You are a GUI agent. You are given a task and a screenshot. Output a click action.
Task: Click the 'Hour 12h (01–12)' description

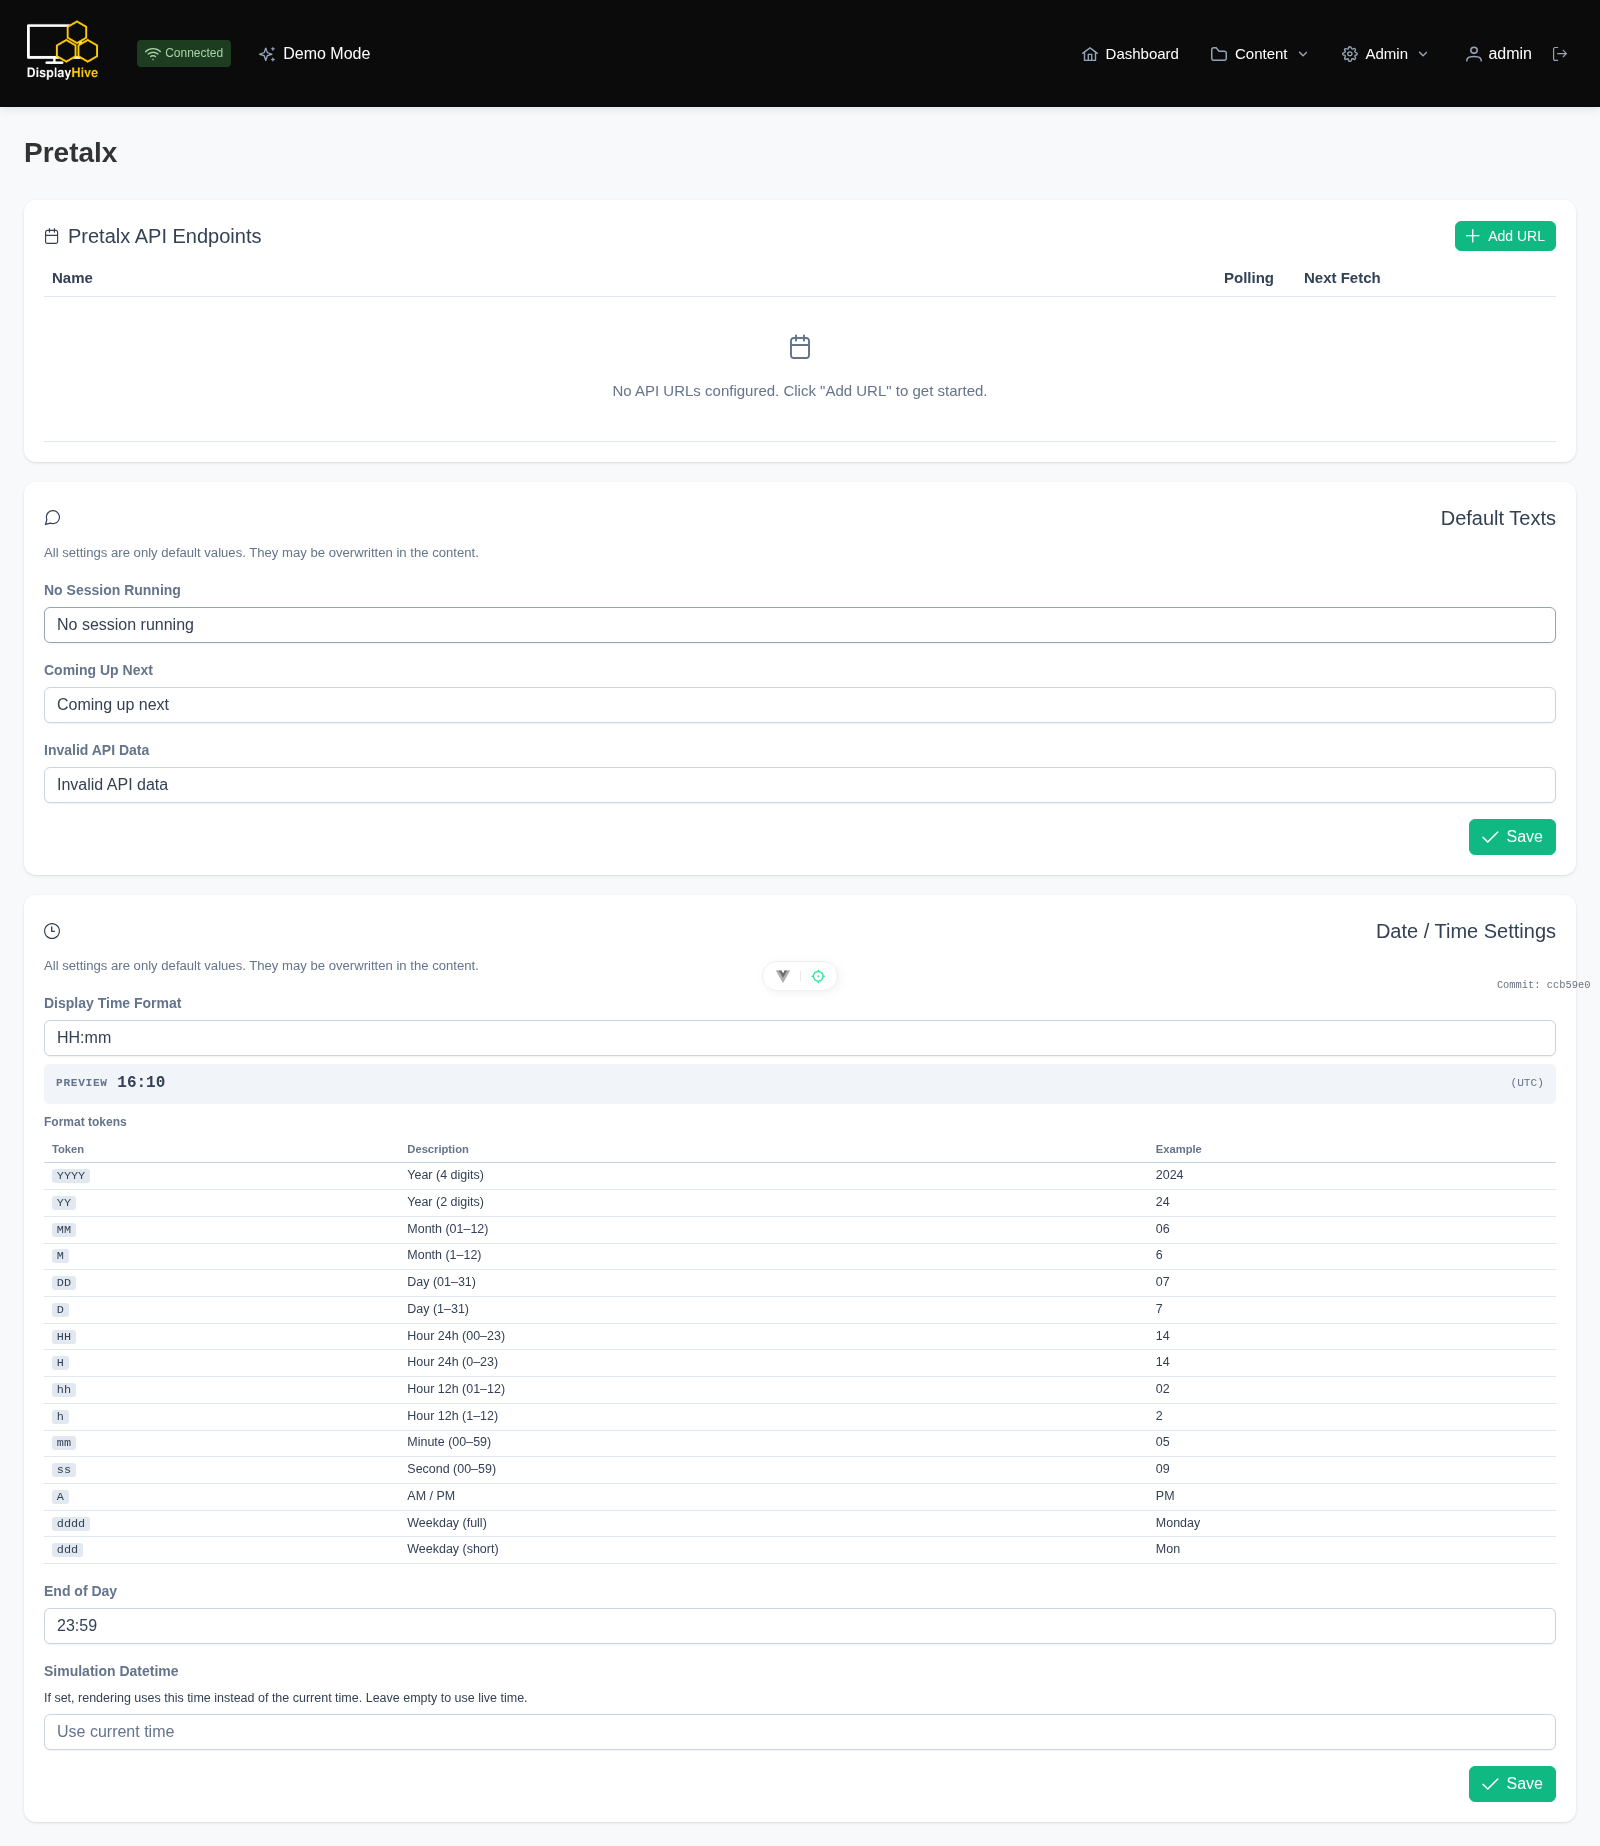[x=456, y=1389]
